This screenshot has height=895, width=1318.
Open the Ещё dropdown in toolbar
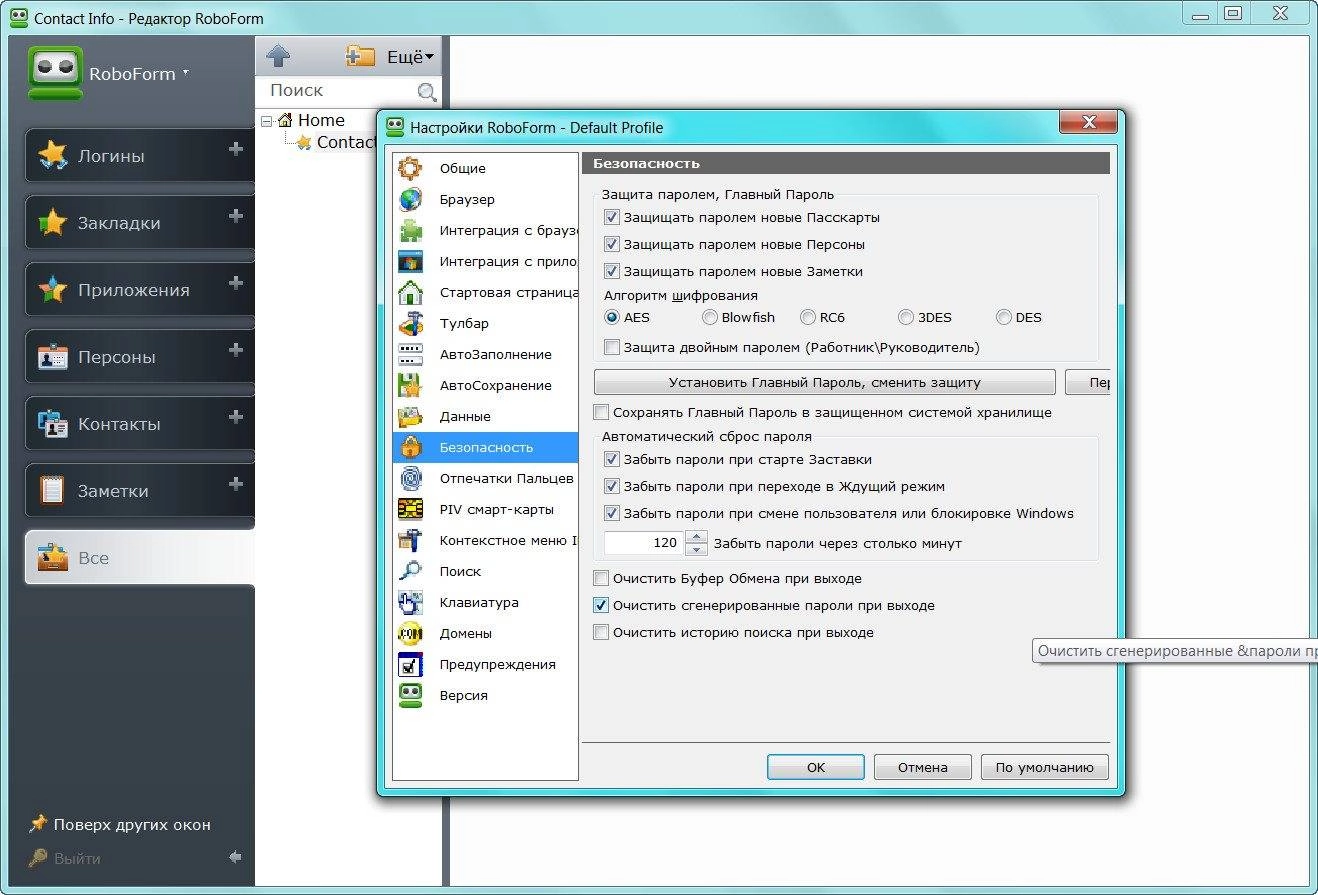pos(410,57)
